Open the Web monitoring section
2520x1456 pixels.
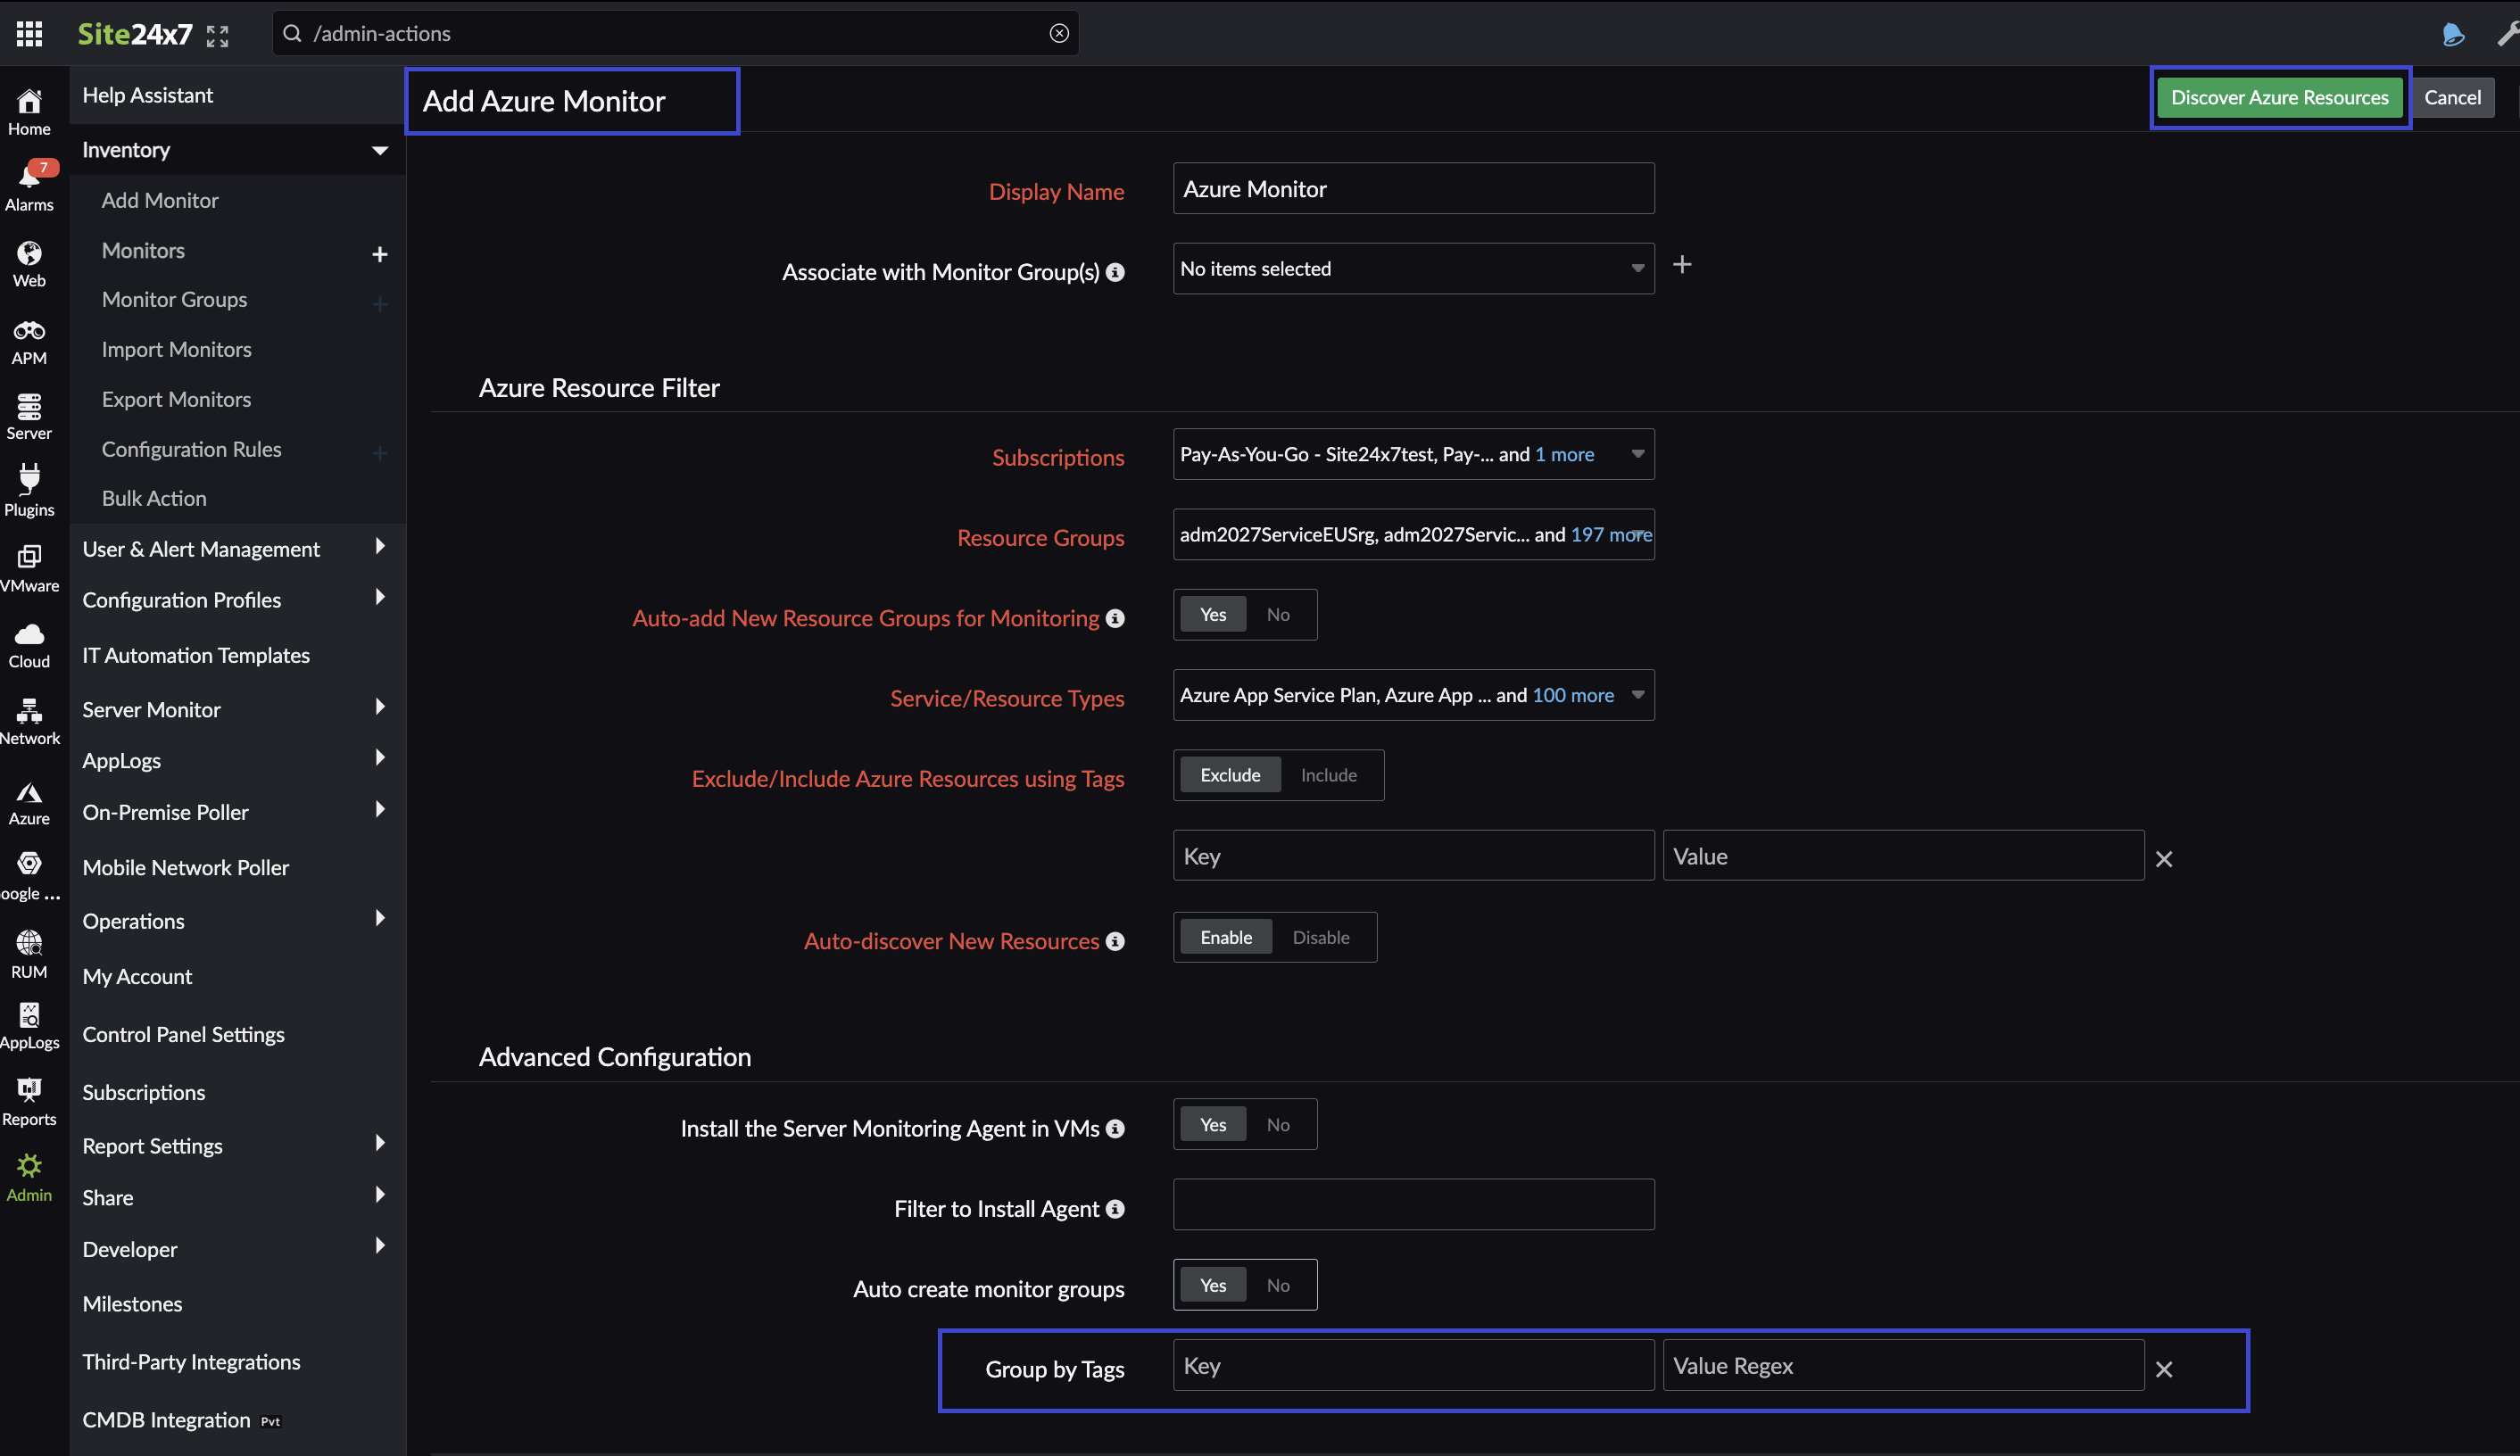(x=30, y=264)
